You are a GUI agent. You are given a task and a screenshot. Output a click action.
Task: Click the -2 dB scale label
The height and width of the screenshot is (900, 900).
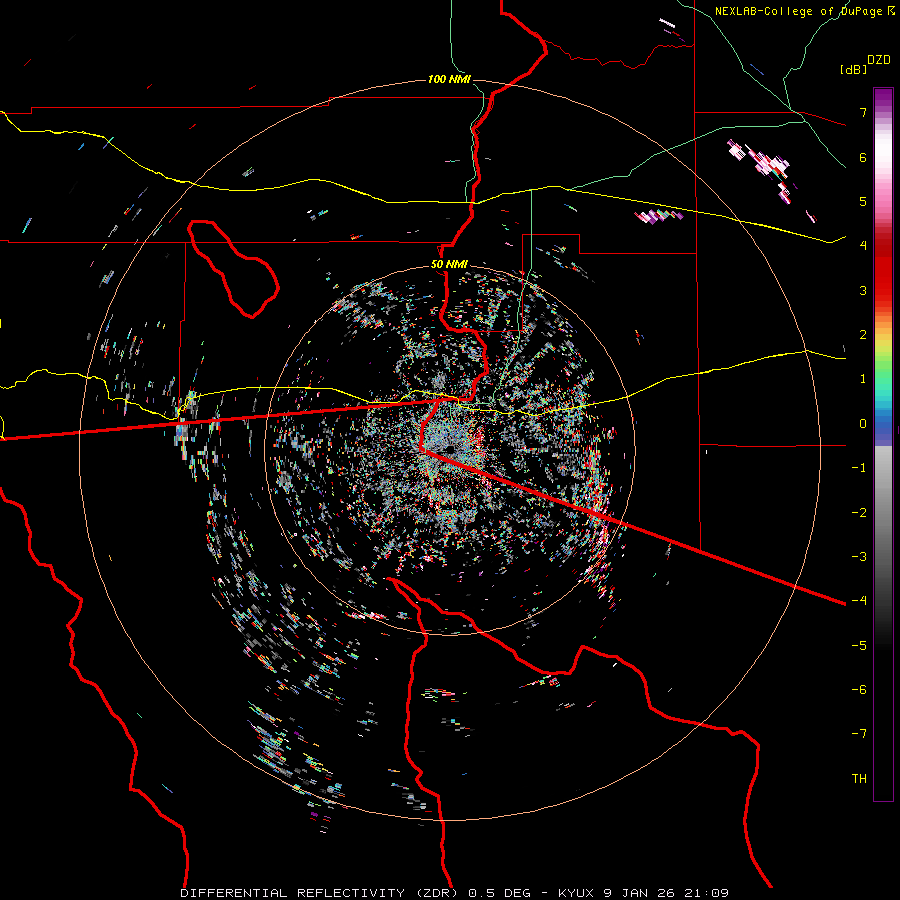pos(859,513)
